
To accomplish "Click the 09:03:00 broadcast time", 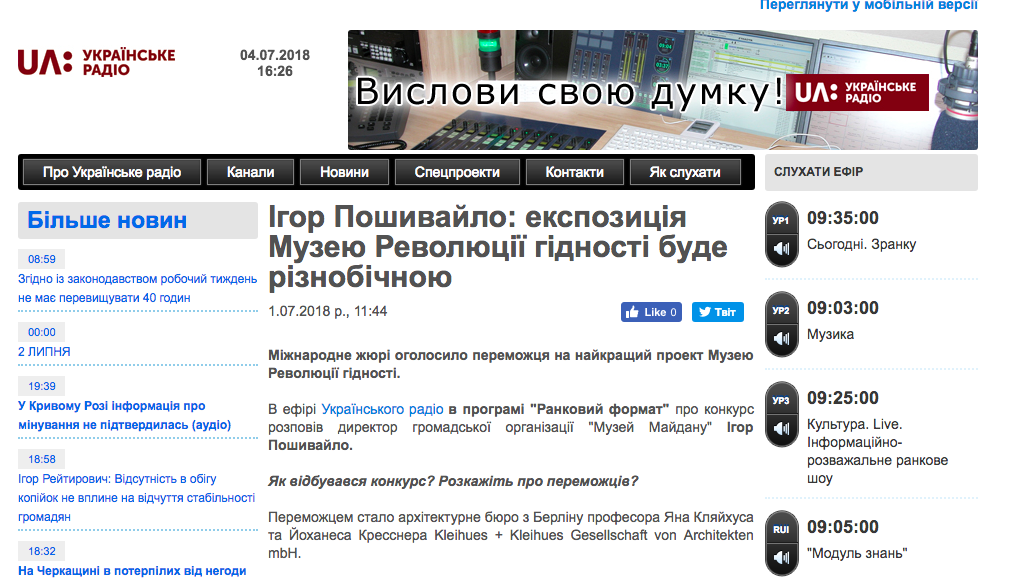I will click(843, 308).
